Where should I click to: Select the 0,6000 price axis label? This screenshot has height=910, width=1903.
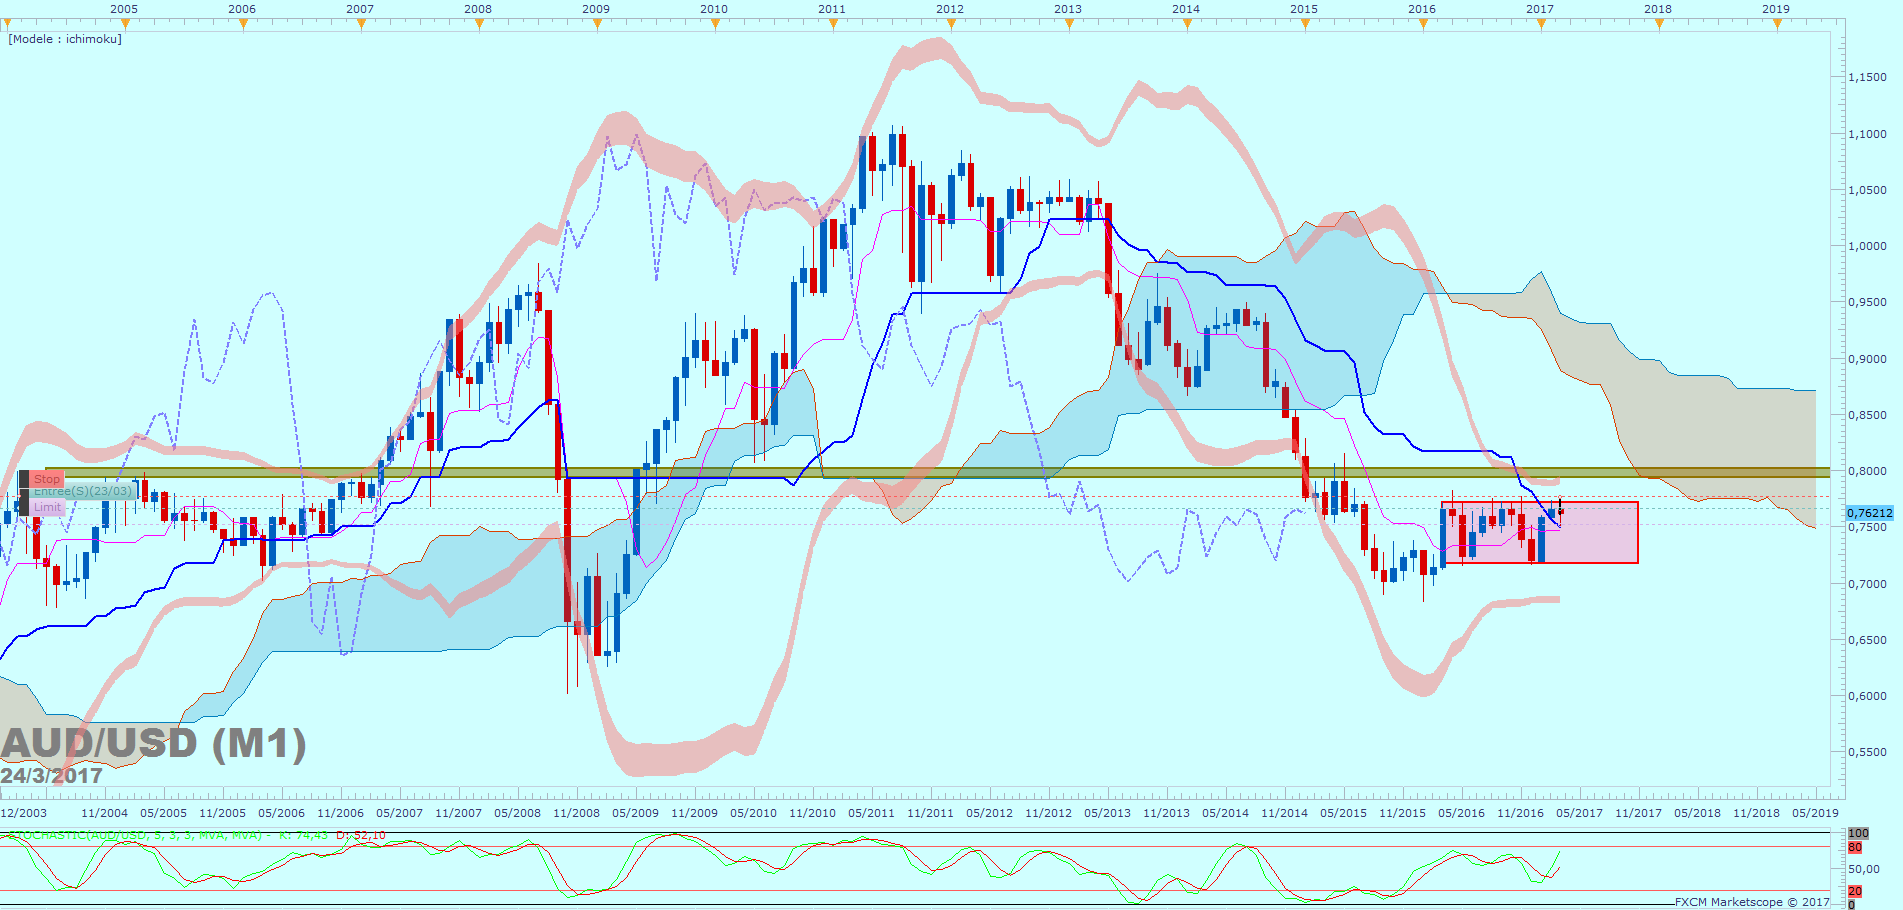tap(1868, 696)
